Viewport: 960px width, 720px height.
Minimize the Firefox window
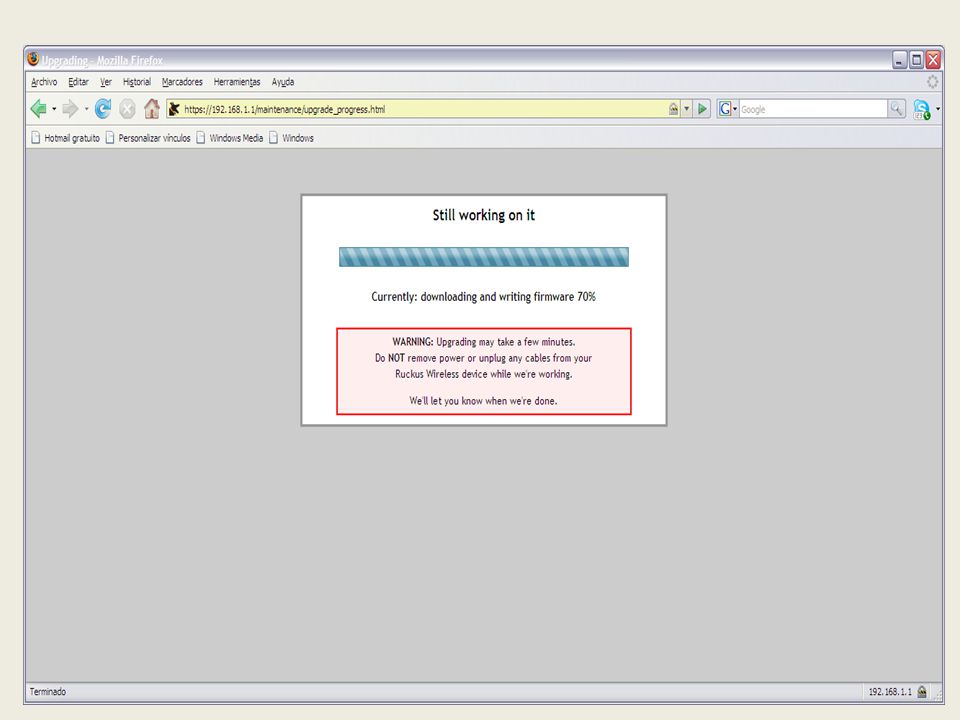point(899,59)
